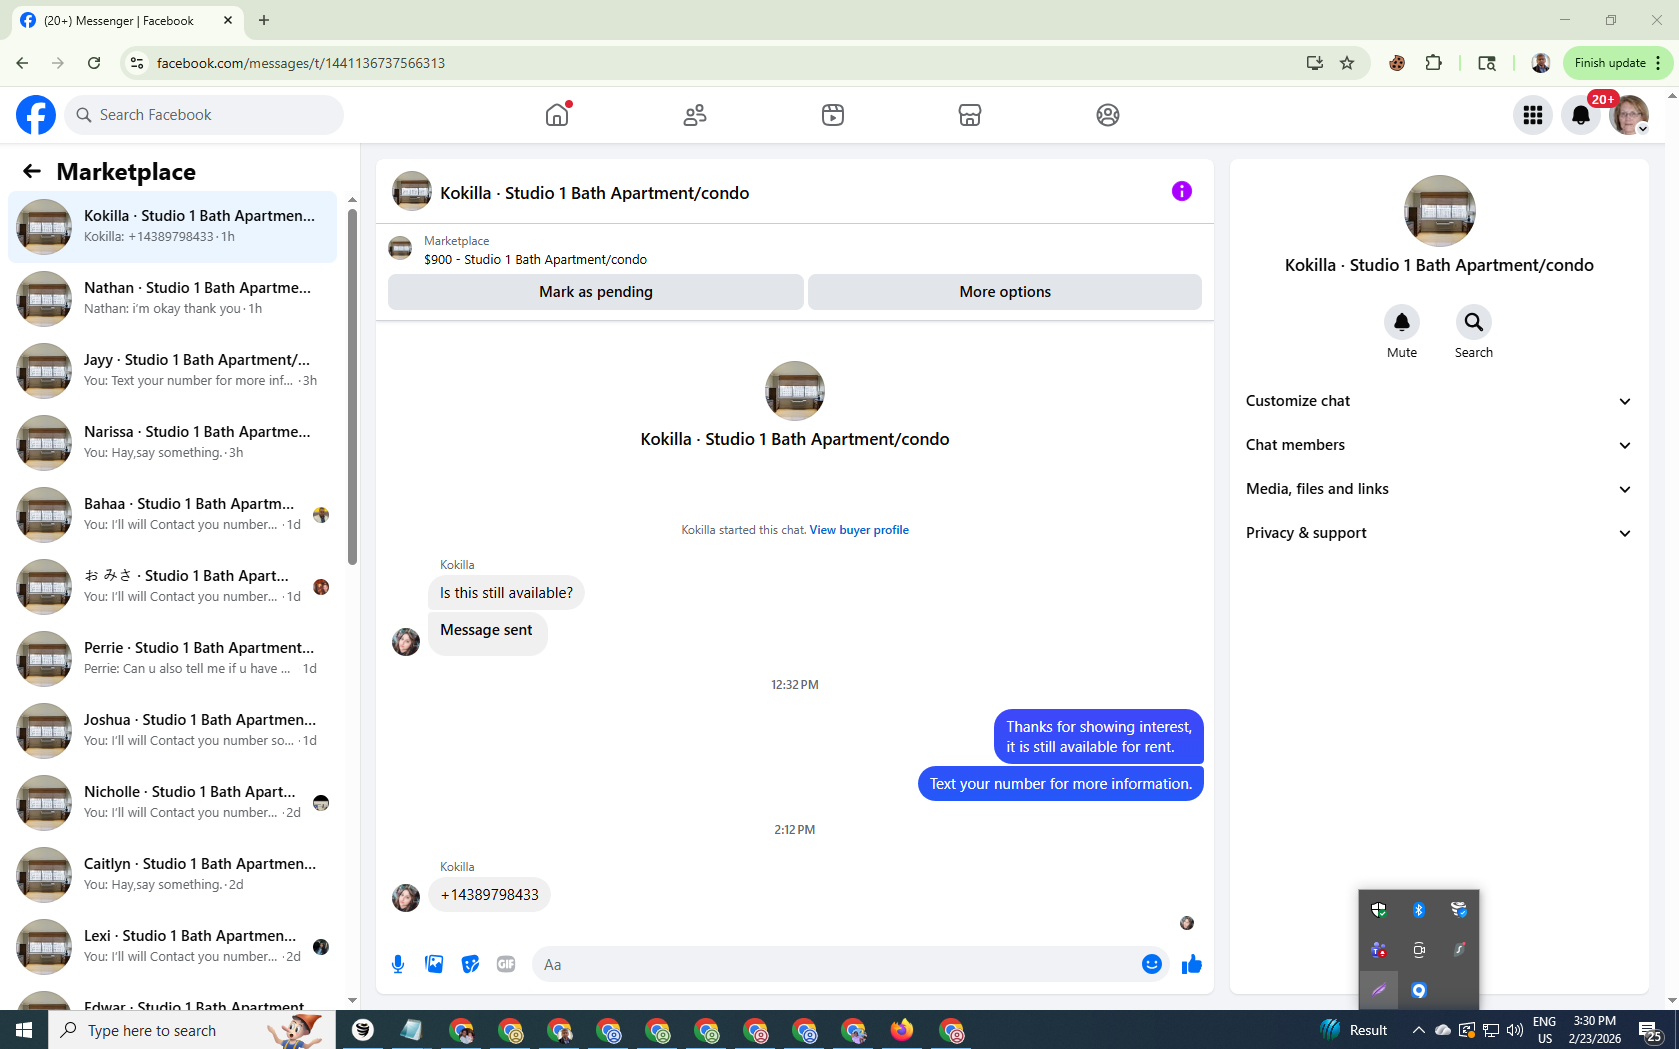
Task: Click the Bluetooth tray icon
Action: click(1418, 910)
